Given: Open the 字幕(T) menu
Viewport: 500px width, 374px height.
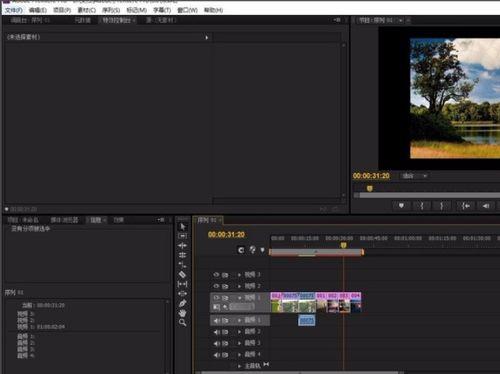Looking at the screenshot, I should click(x=162, y=10).
